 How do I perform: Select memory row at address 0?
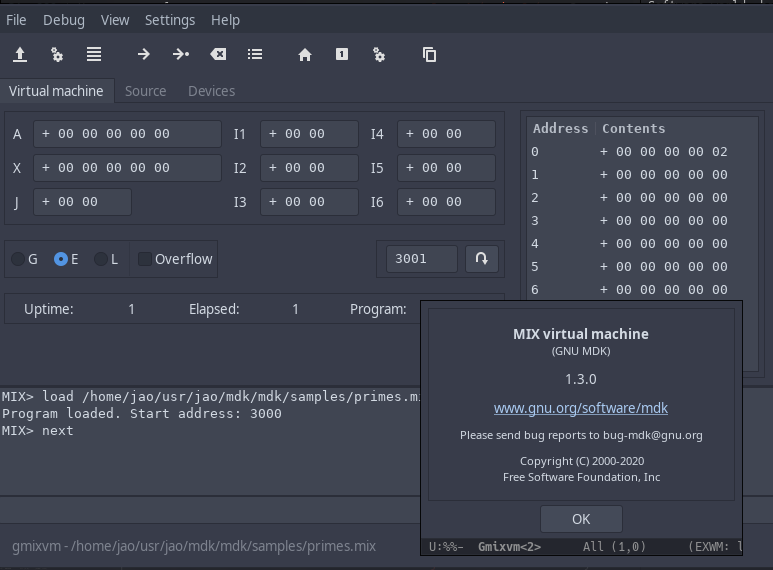pos(642,152)
